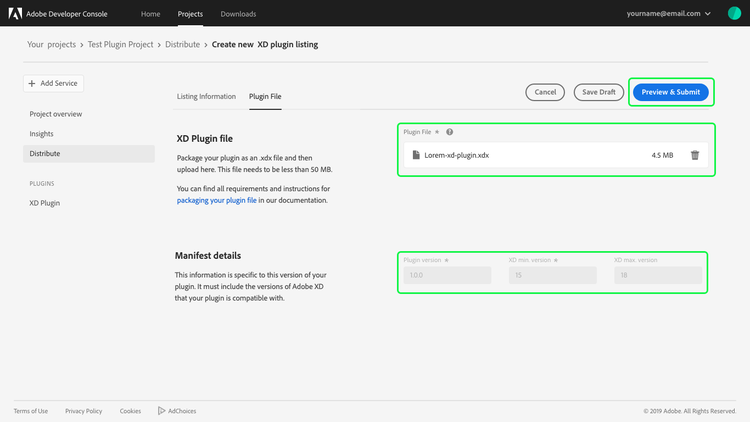Click the Save Draft button

coord(599,92)
